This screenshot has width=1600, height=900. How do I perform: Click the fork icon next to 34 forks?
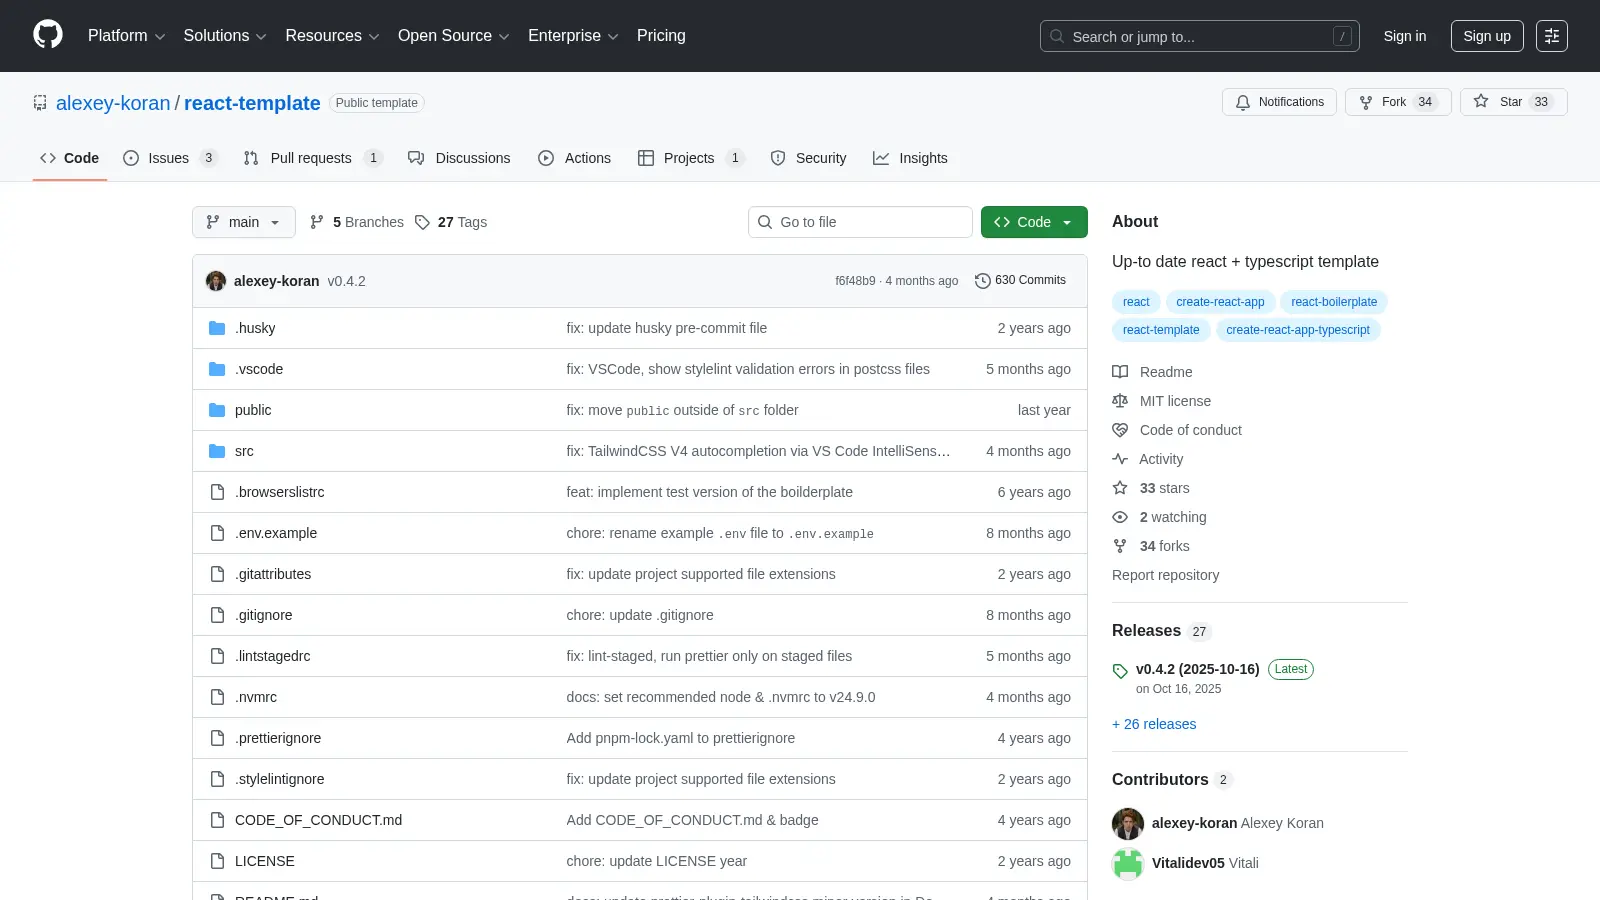tap(1120, 546)
